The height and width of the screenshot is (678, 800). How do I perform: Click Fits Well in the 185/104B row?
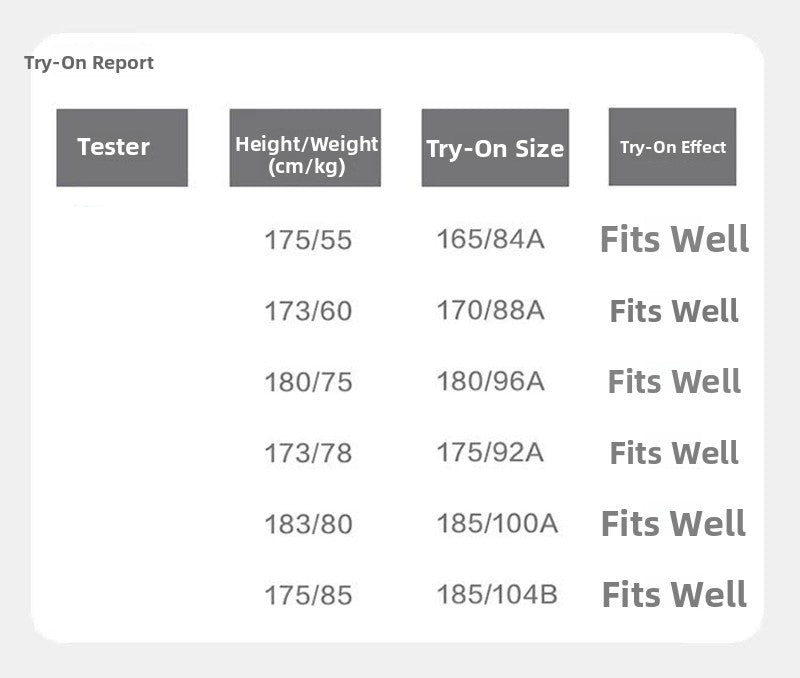click(674, 595)
